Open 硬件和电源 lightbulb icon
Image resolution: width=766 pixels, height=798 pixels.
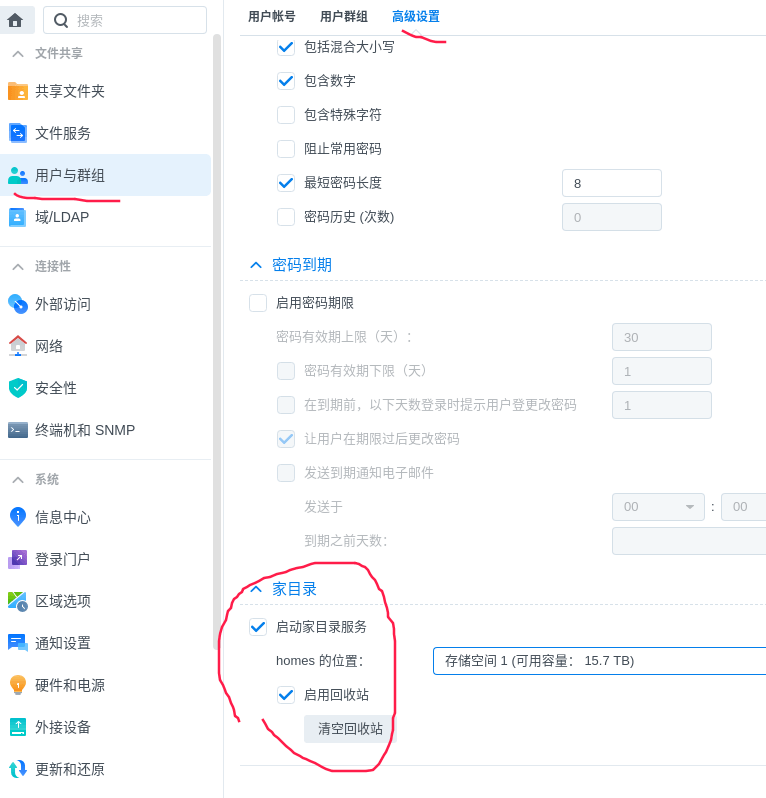click(18, 685)
